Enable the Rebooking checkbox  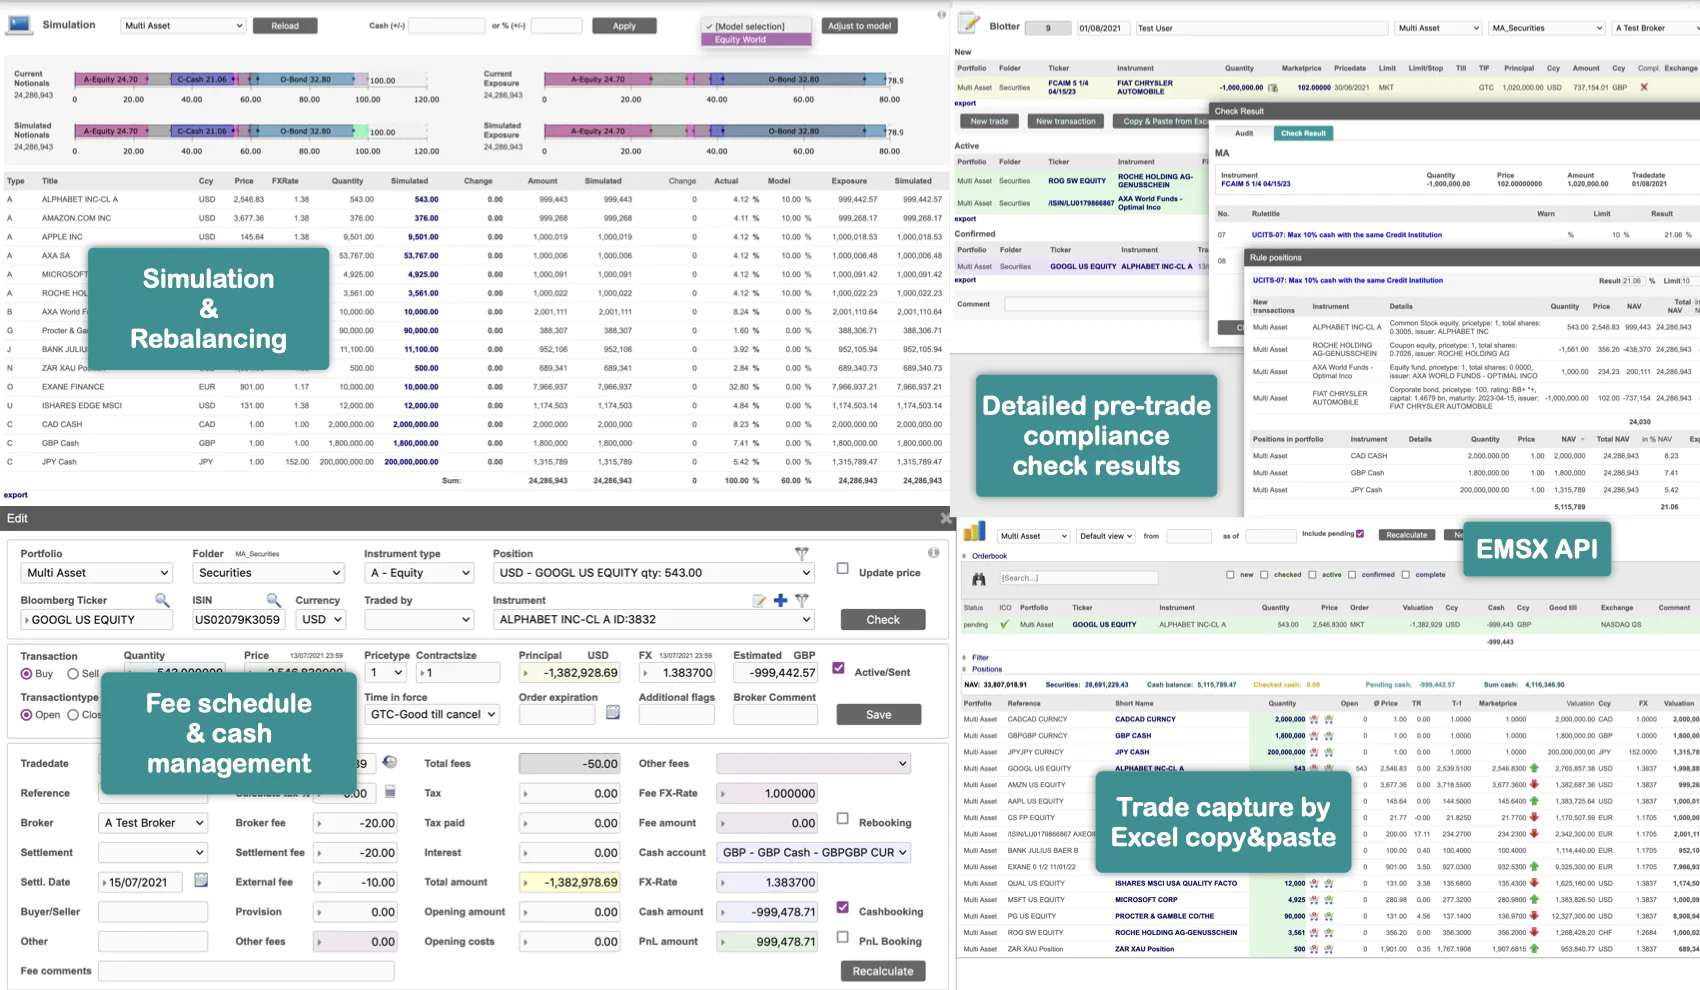click(x=843, y=818)
